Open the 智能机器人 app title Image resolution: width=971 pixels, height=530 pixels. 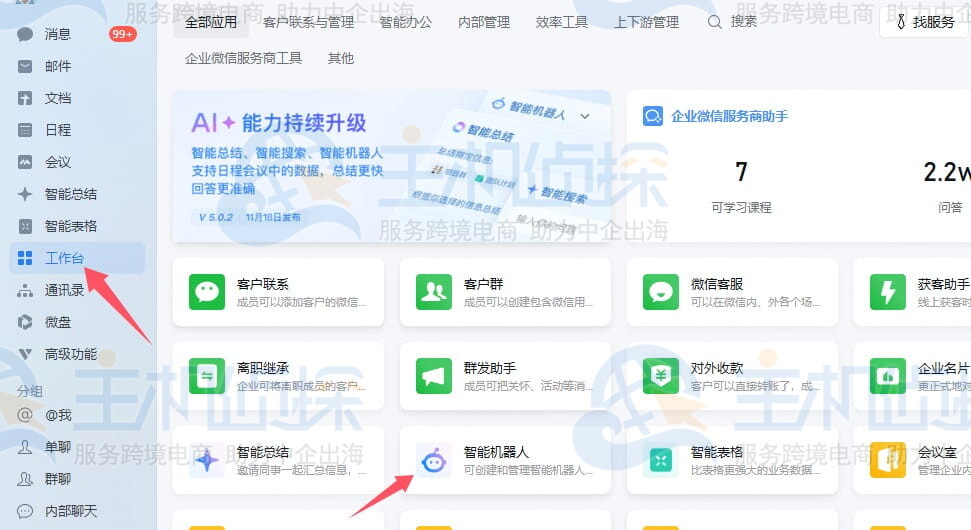[497, 453]
